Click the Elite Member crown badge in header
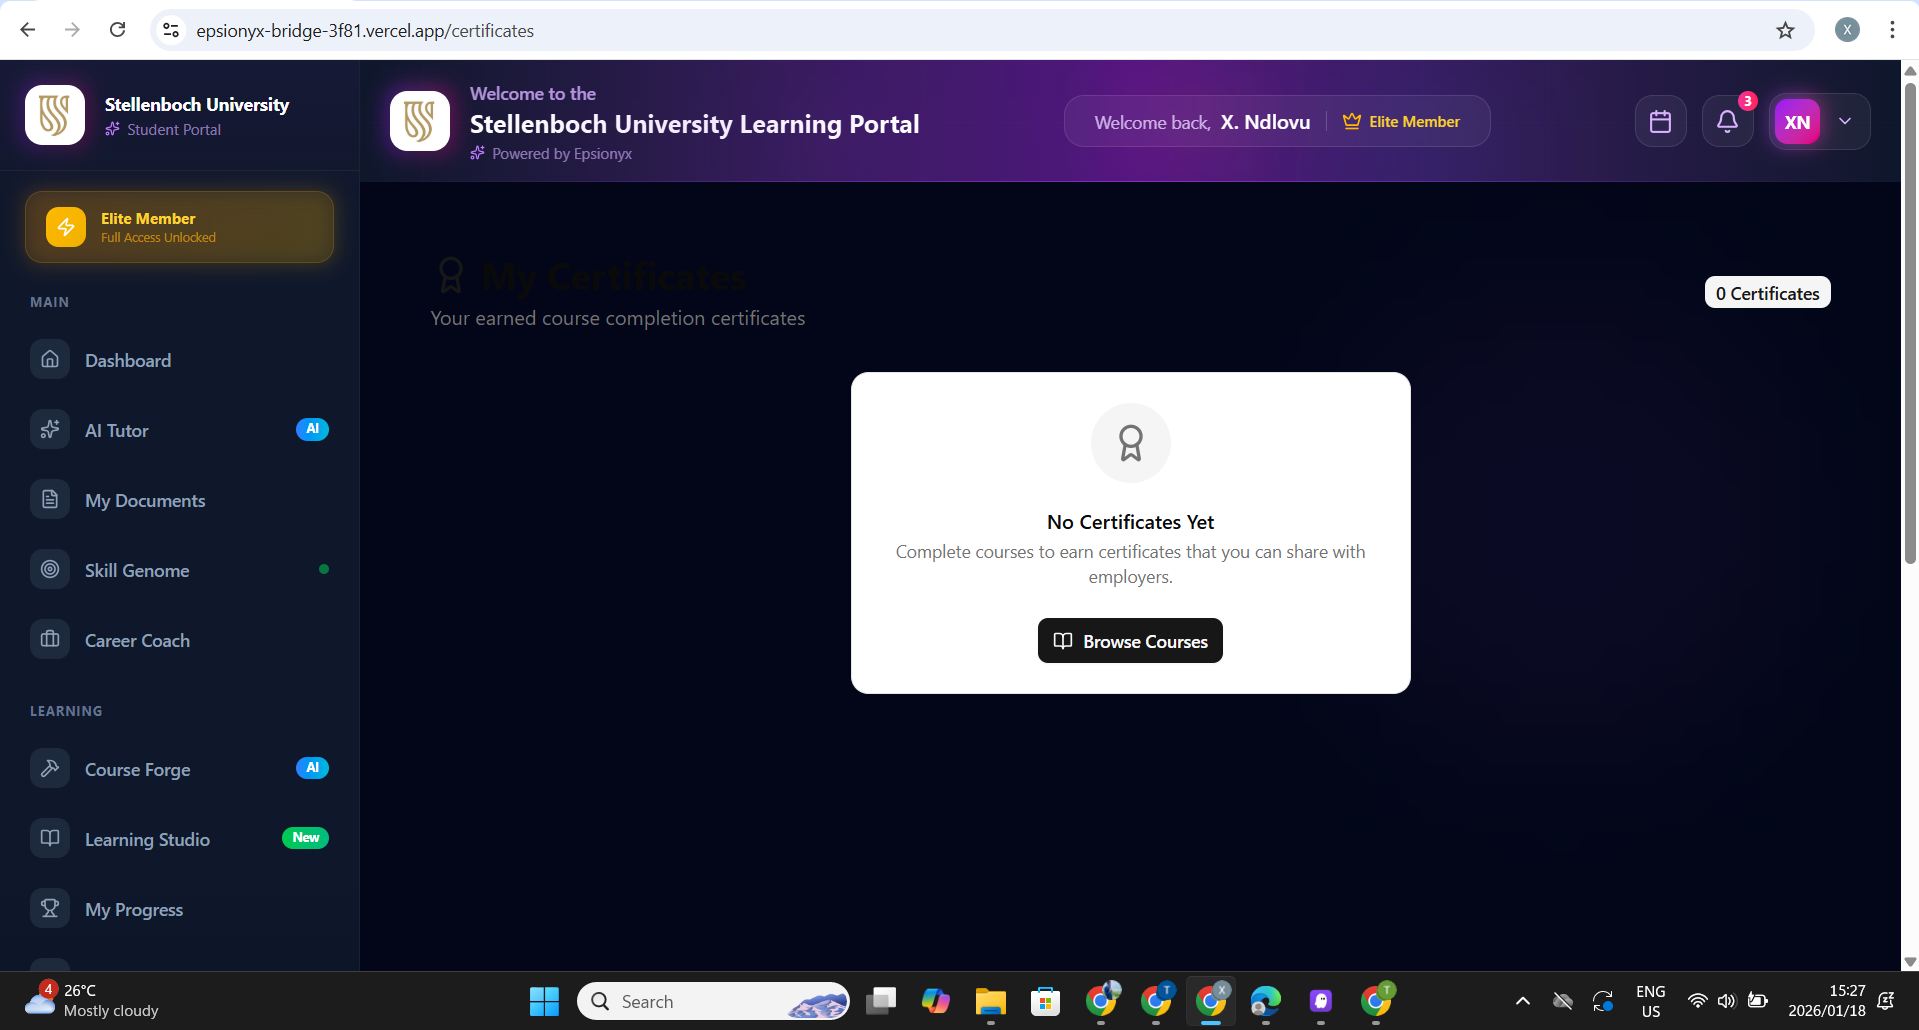Image resolution: width=1919 pixels, height=1030 pixels. click(x=1401, y=122)
